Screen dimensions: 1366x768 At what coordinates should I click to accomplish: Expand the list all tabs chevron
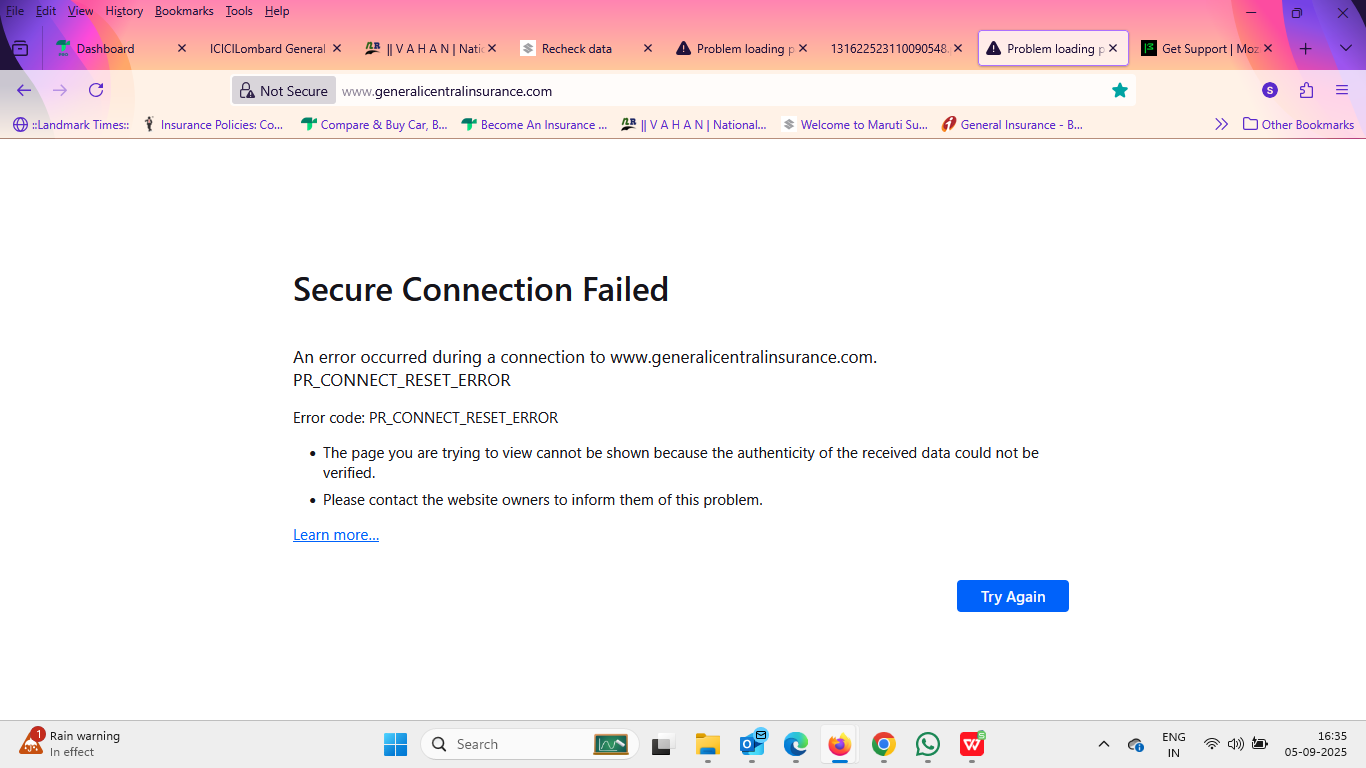1345,48
